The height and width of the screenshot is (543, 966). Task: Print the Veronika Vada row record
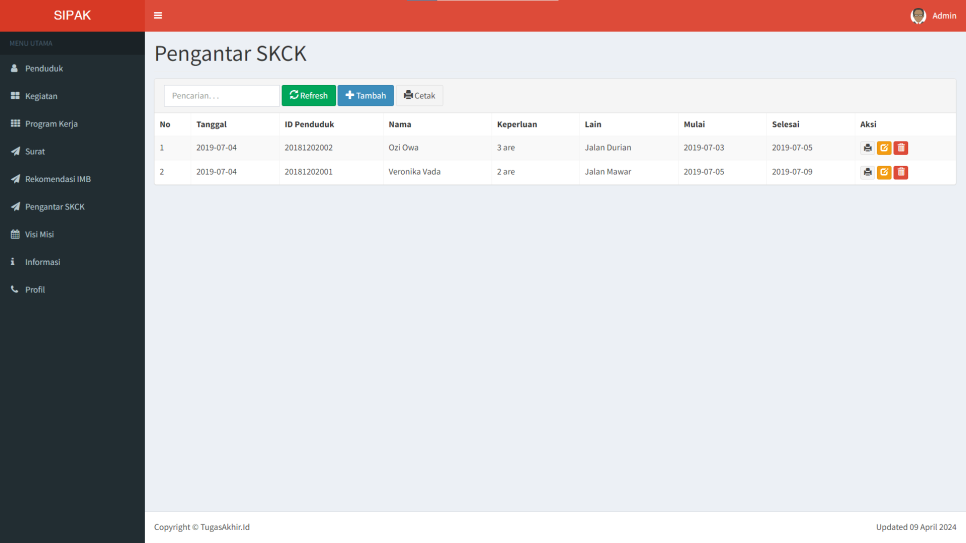click(867, 172)
